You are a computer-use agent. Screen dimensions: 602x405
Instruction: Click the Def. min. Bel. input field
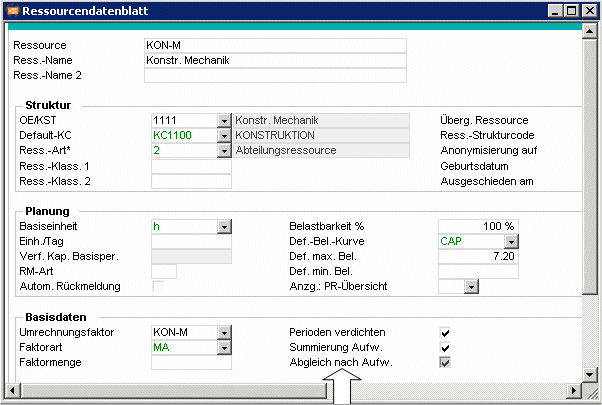pos(478,271)
